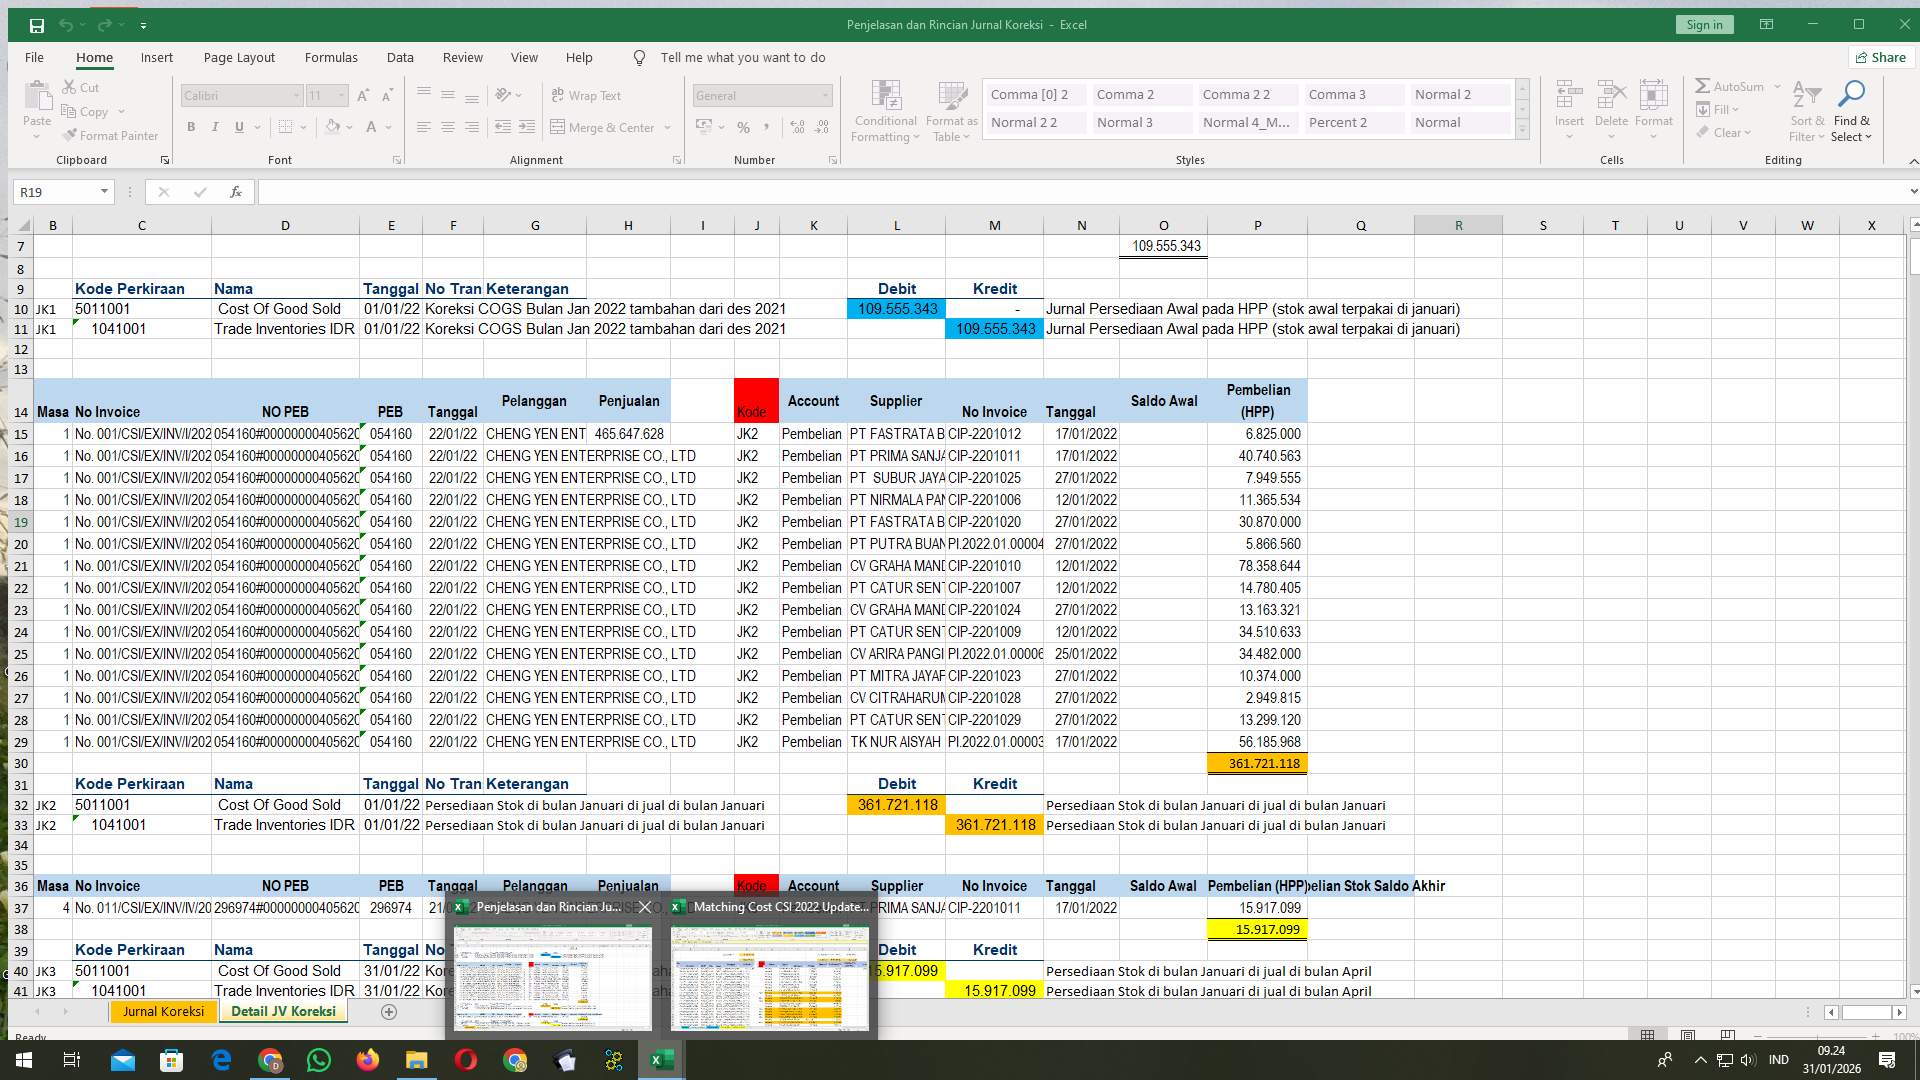Image resolution: width=1920 pixels, height=1080 pixels.
Task: Open the Detail JV Koreksi sheet tab
Action: [x=283, y=1011]
